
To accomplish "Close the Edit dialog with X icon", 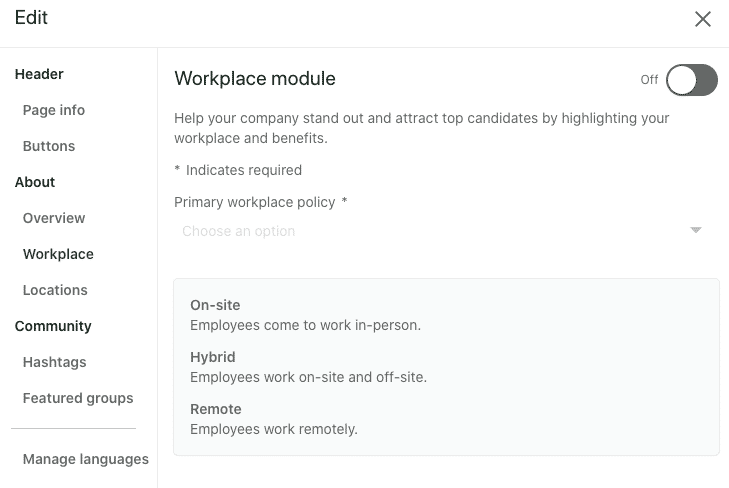I will [x=702, y=19].
